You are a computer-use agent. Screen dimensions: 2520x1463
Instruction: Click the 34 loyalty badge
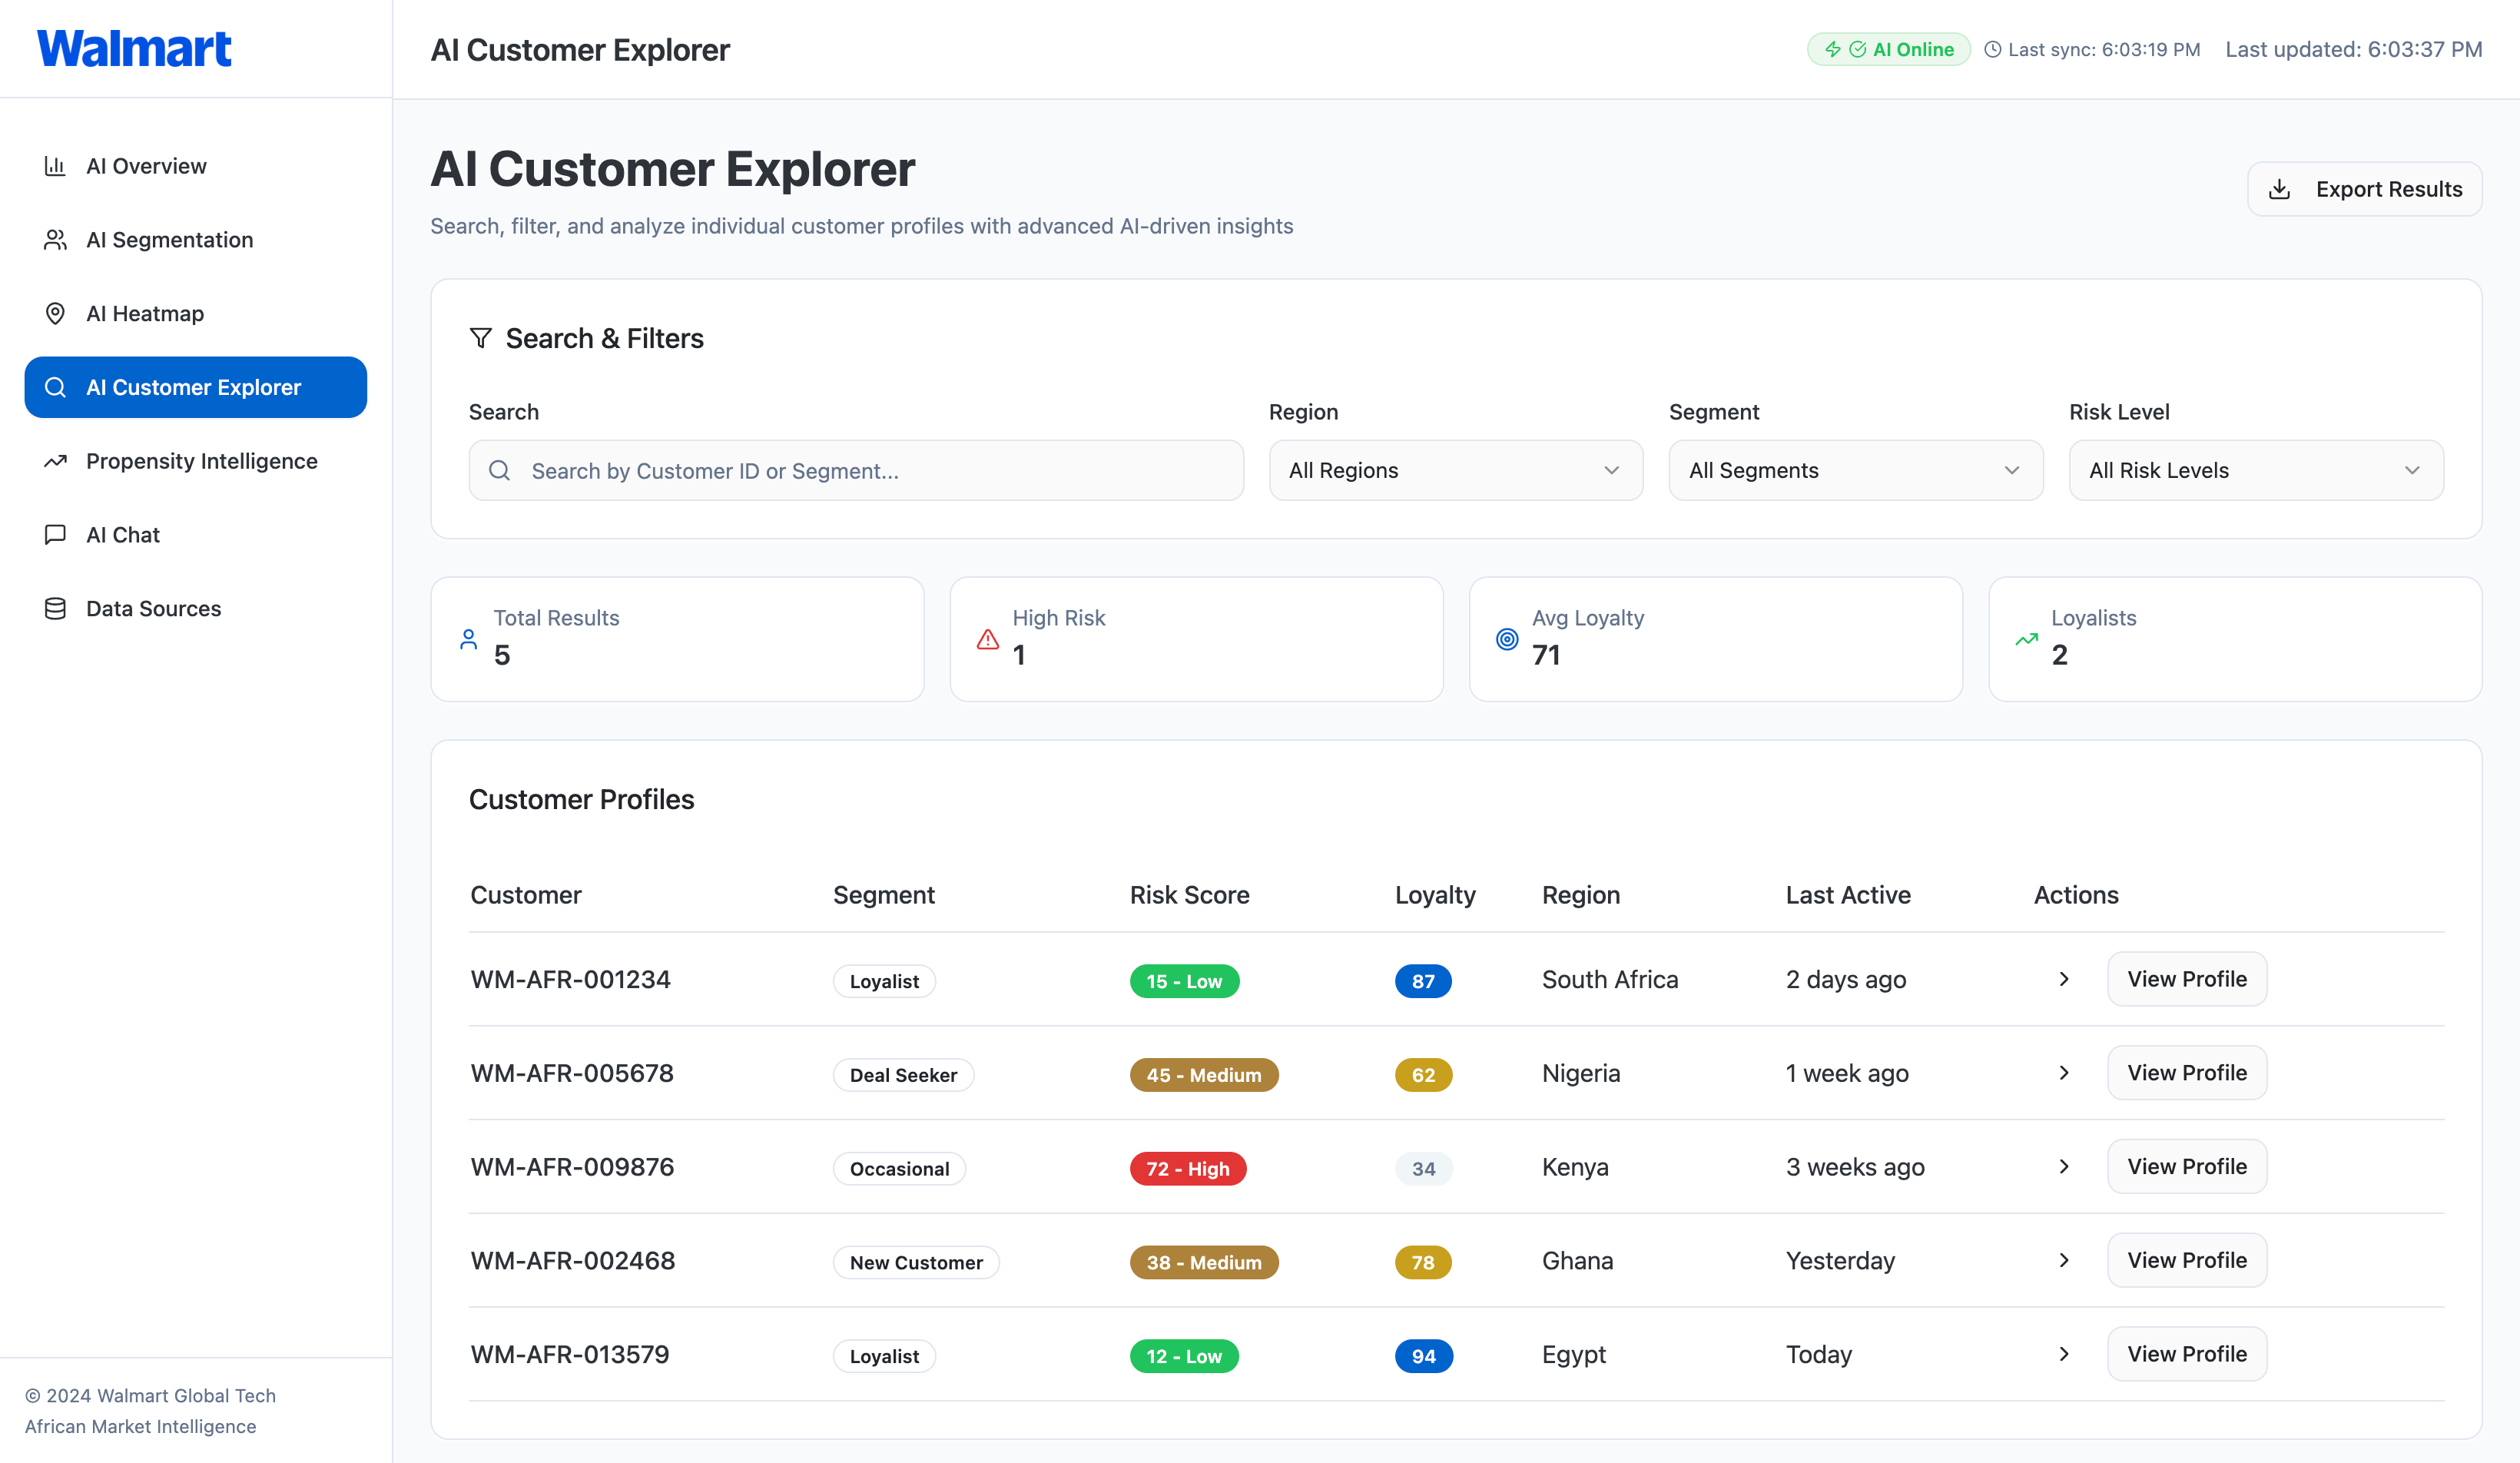[x=1423, y=1169]
